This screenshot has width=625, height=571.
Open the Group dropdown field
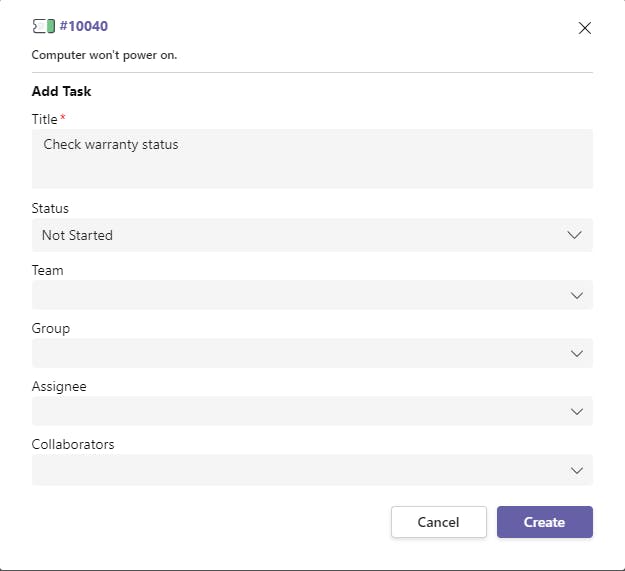pyautogui.click(x=300, y=353)
